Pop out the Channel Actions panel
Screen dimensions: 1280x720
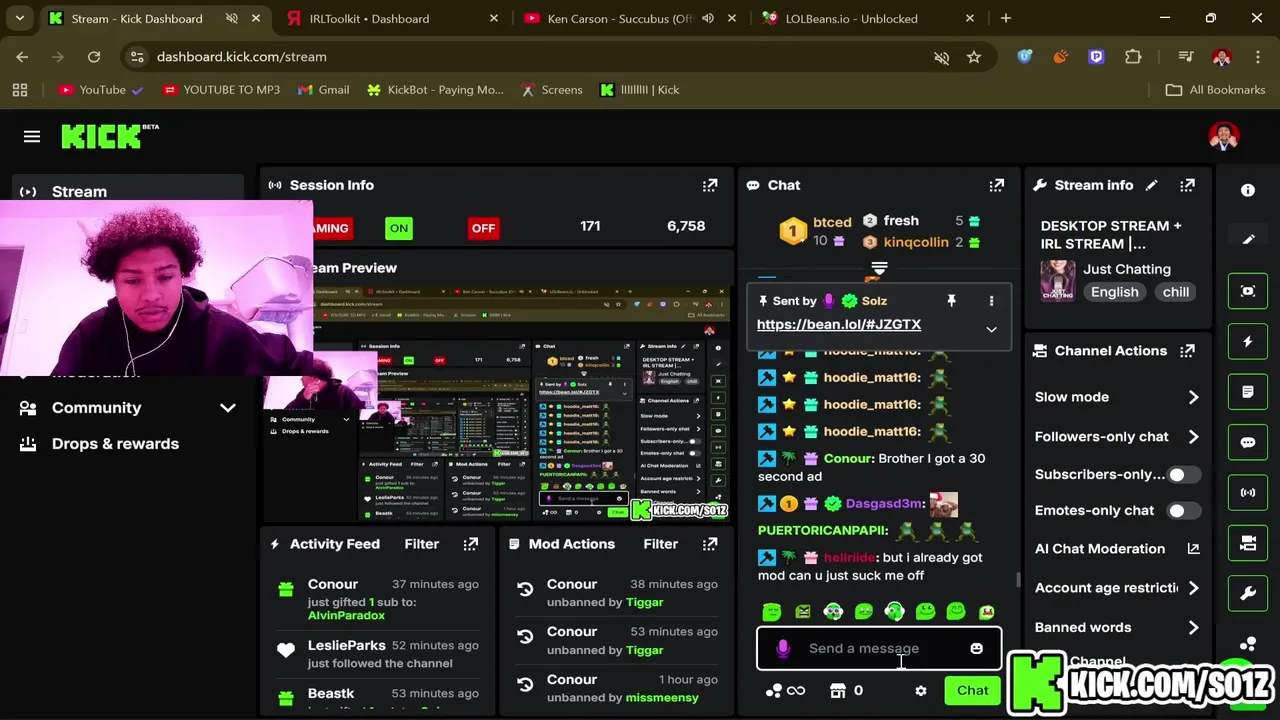[1187, 351]
